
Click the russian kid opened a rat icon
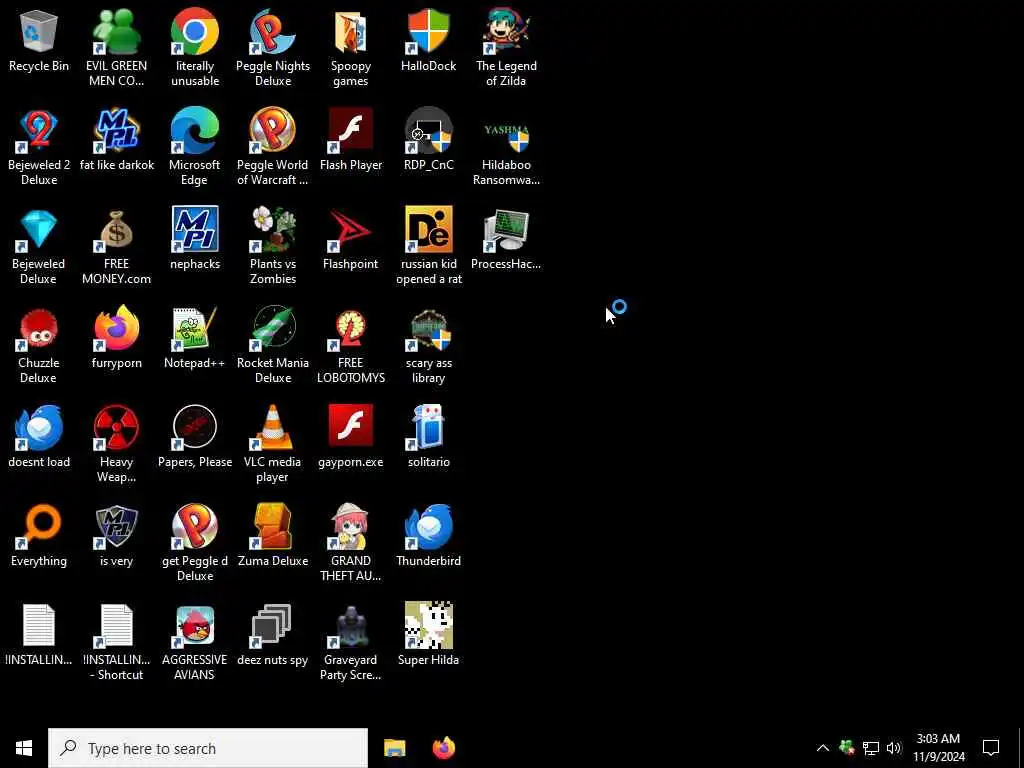click(x=428, y=230)
